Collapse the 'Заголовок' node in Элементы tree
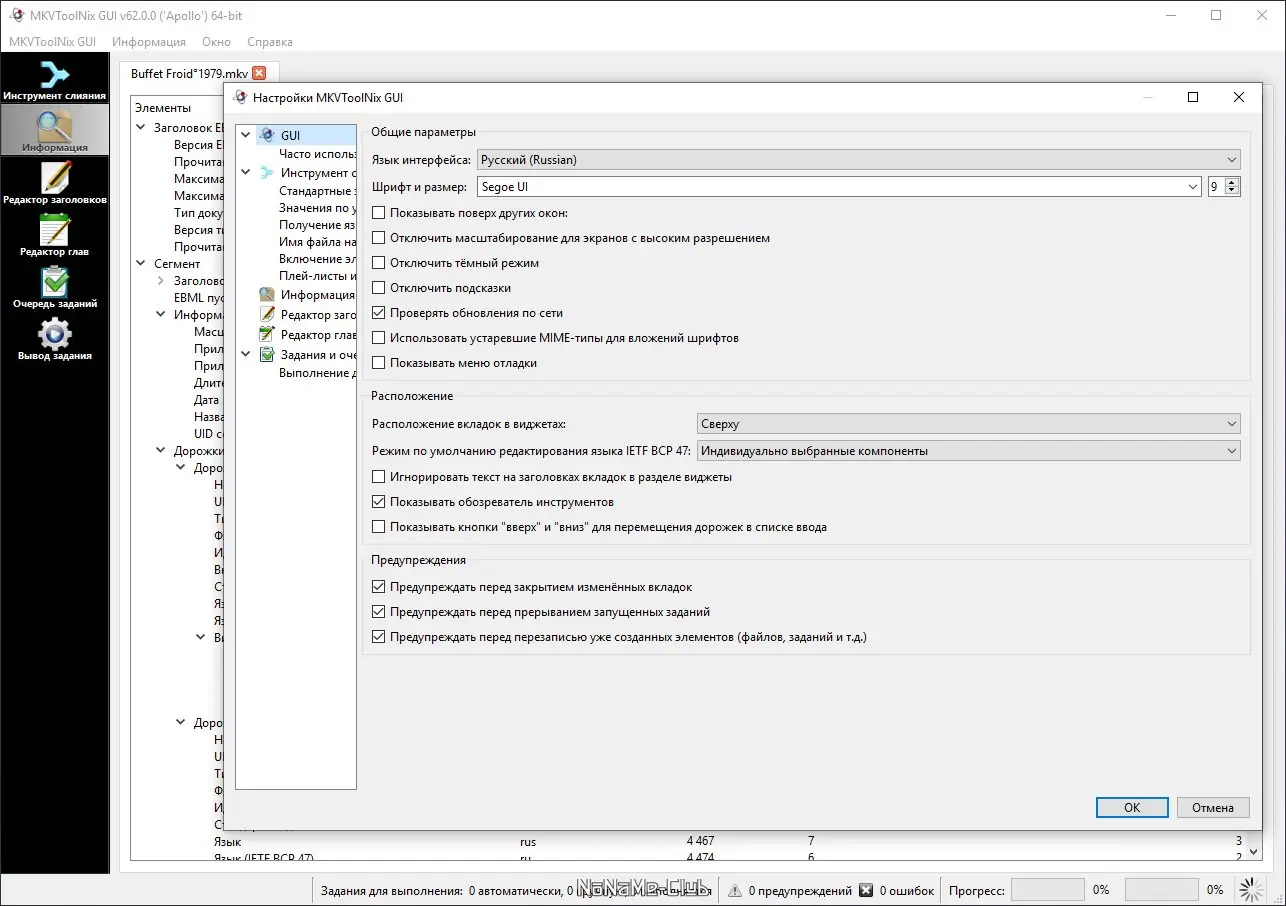The height and width of the screenshot is (906, 1286). click(x=141, y=128)
